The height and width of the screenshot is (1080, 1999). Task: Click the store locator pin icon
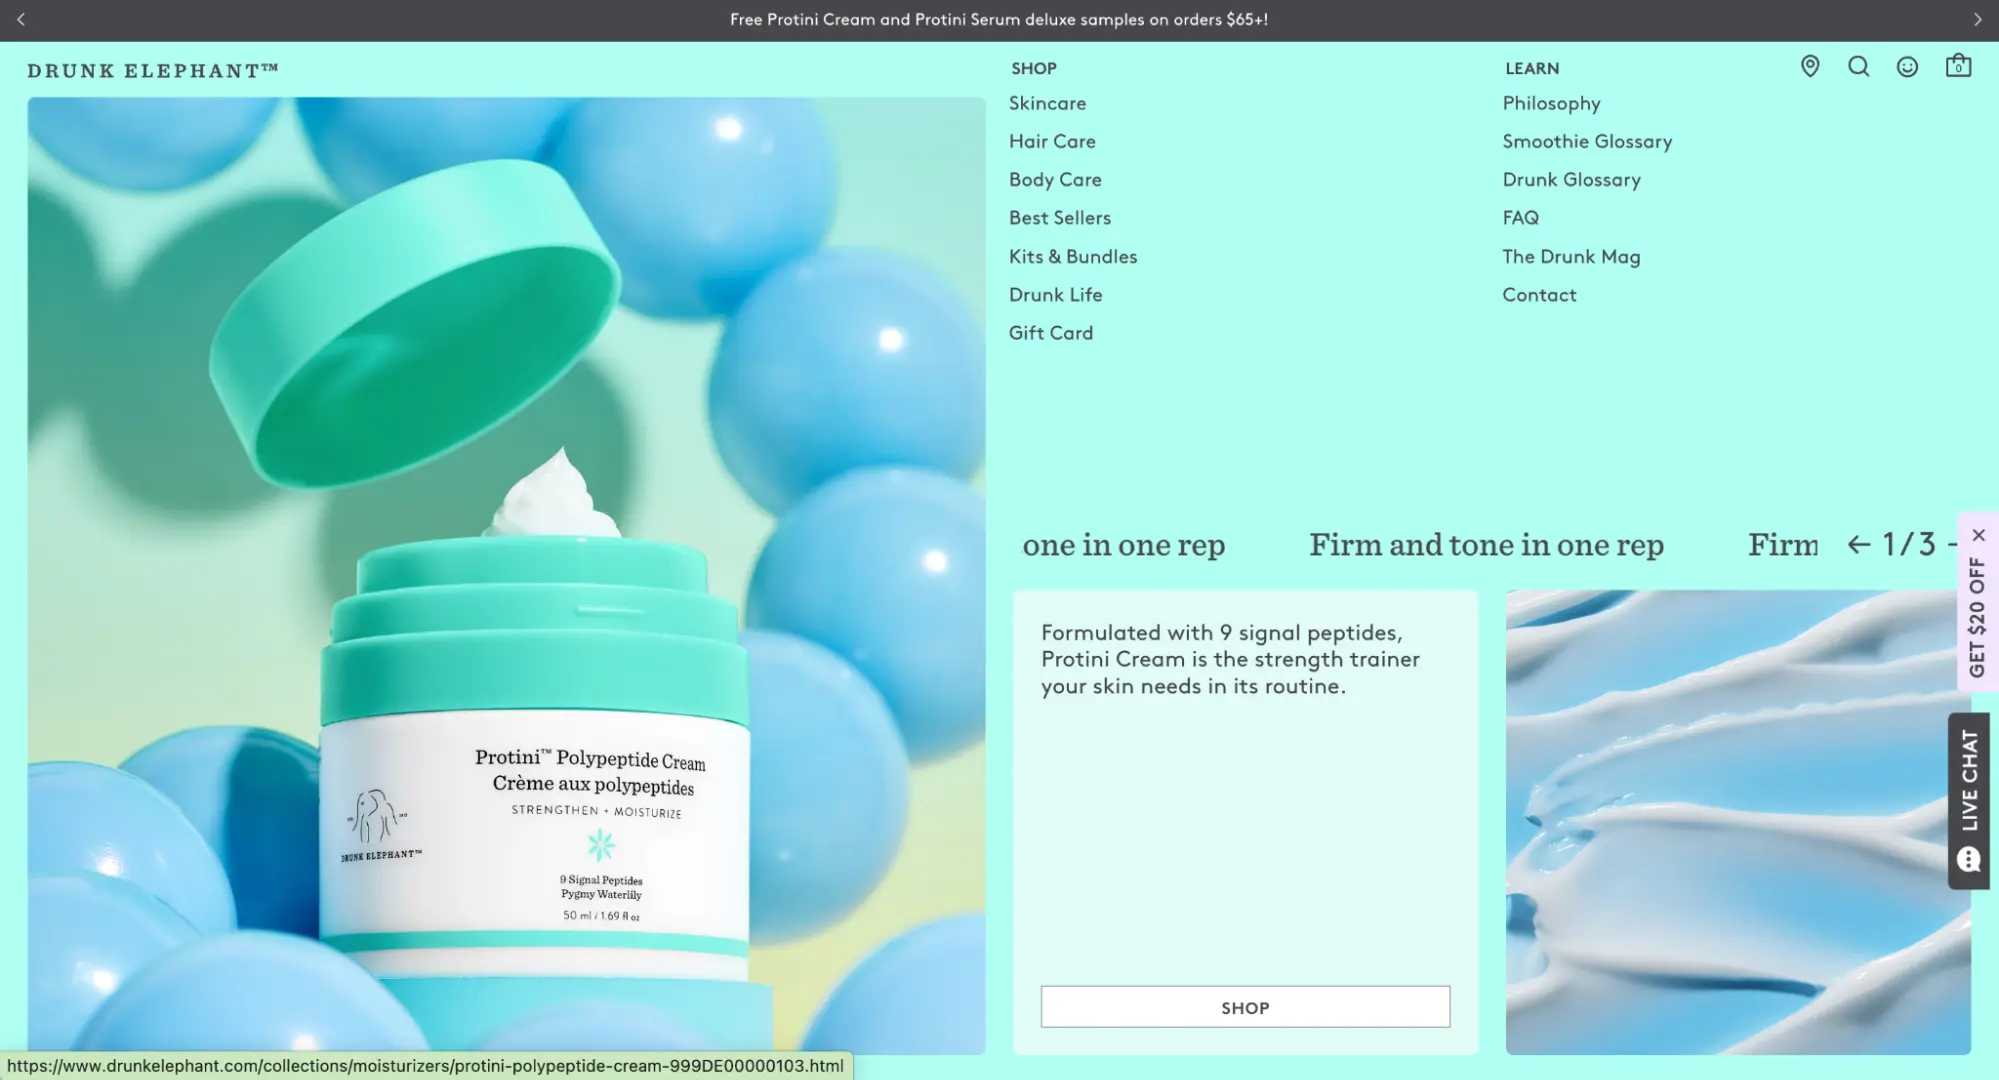click(x=1809, y=67)
